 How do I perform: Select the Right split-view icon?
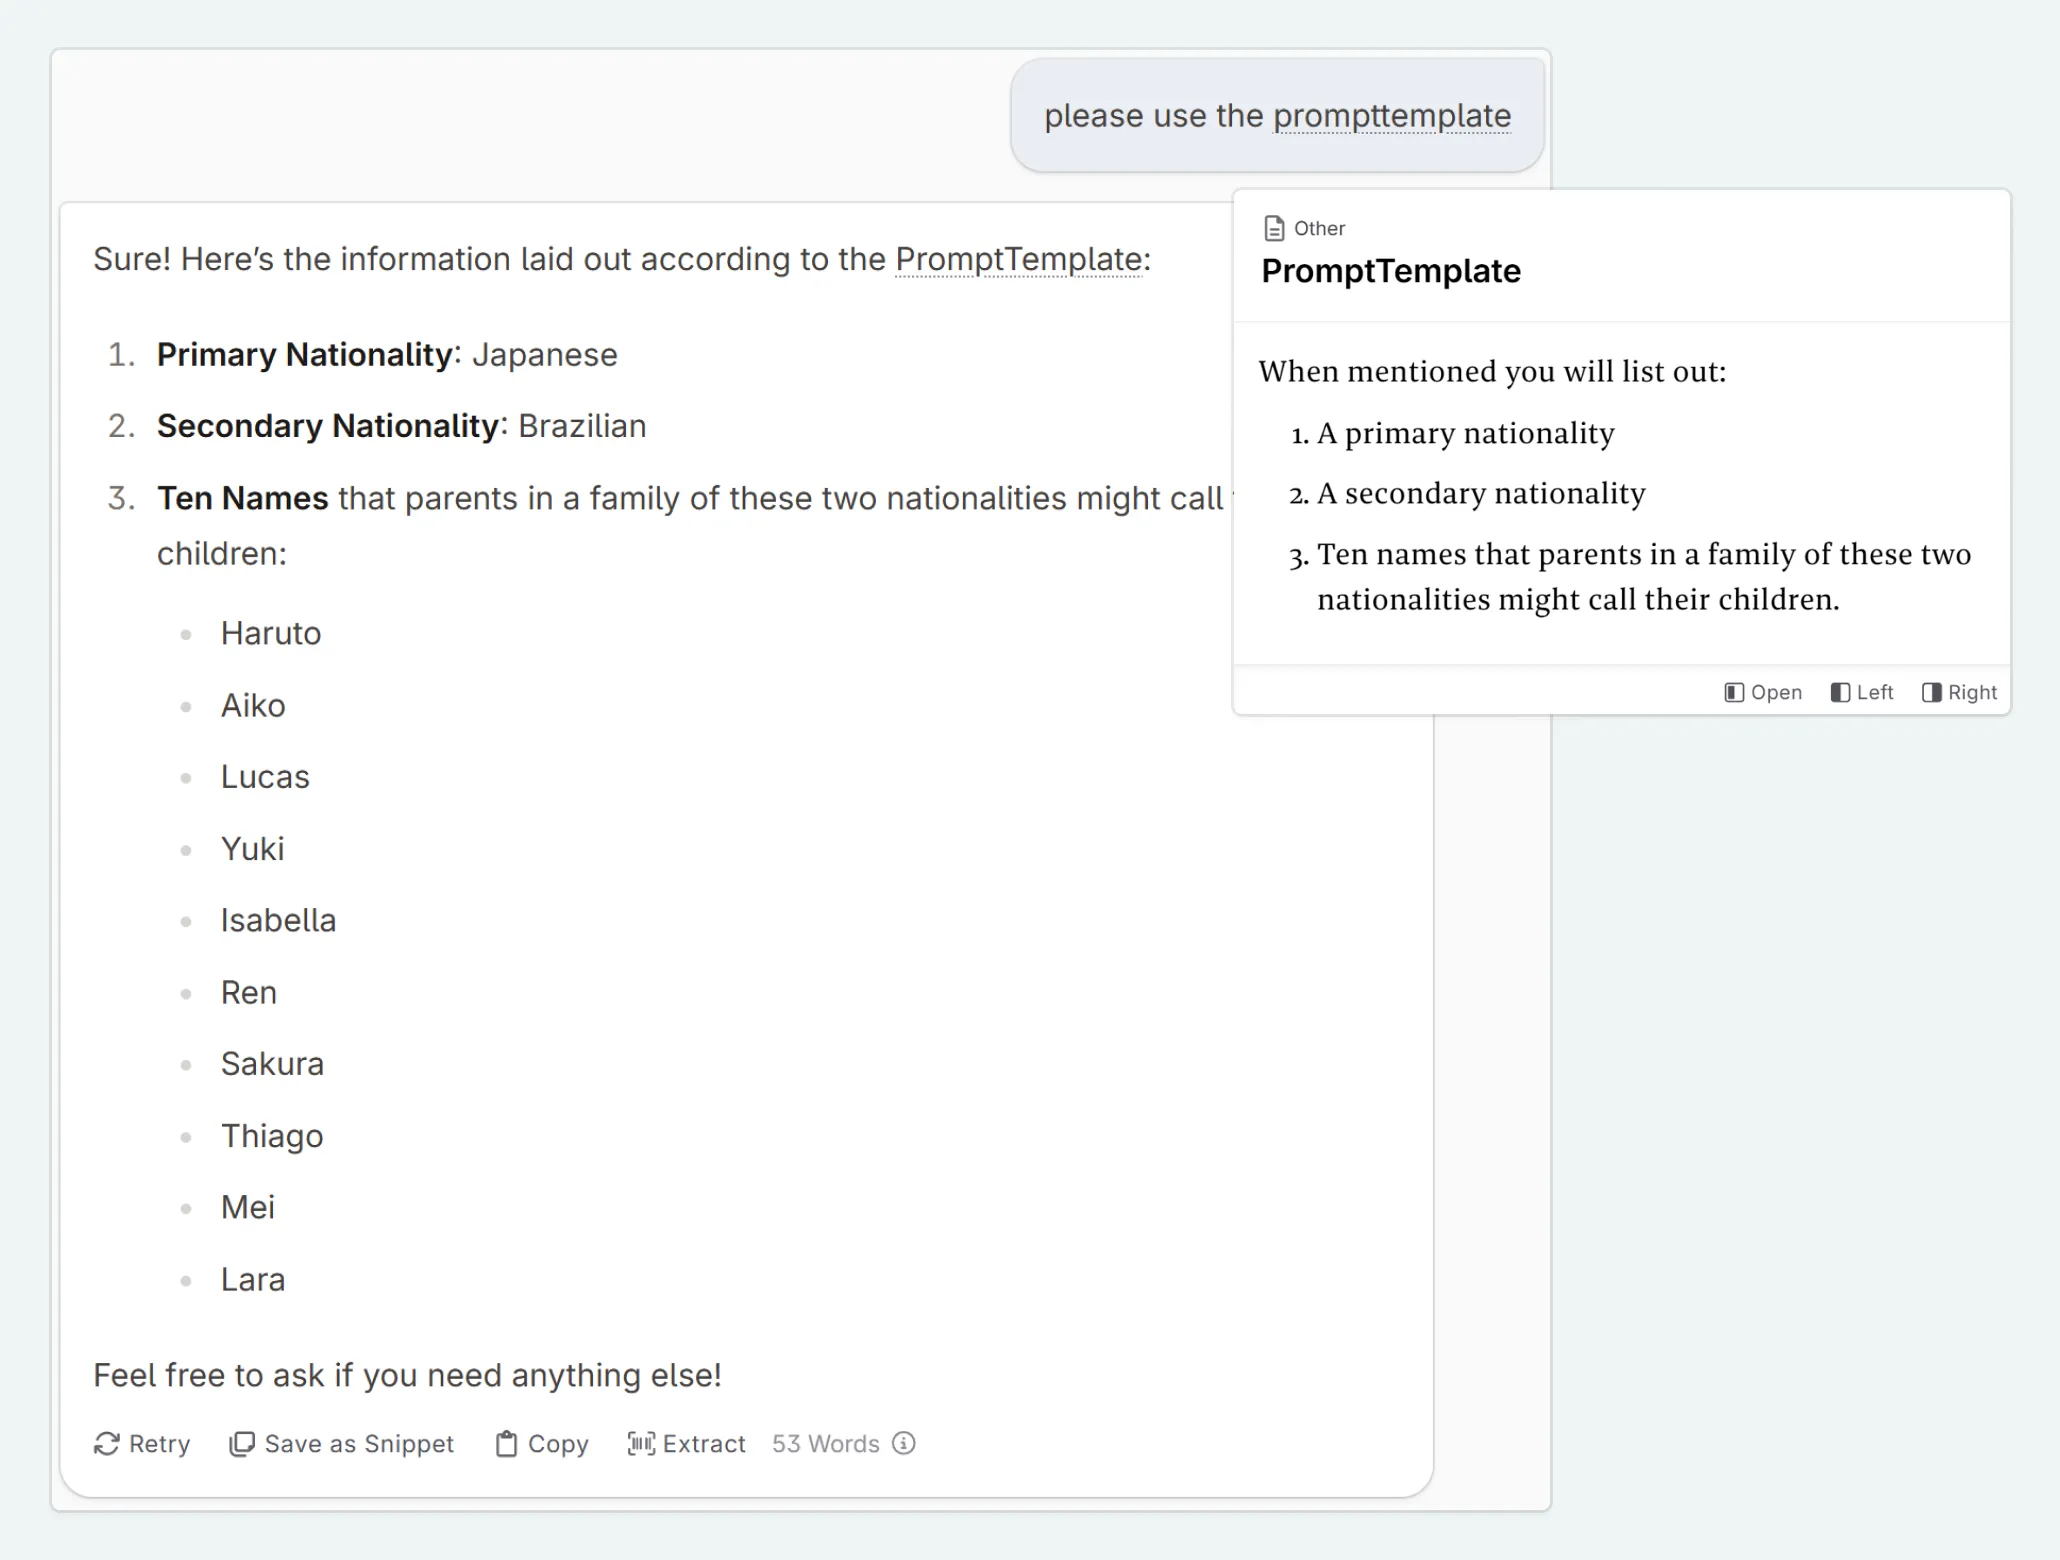[1932, 692]
